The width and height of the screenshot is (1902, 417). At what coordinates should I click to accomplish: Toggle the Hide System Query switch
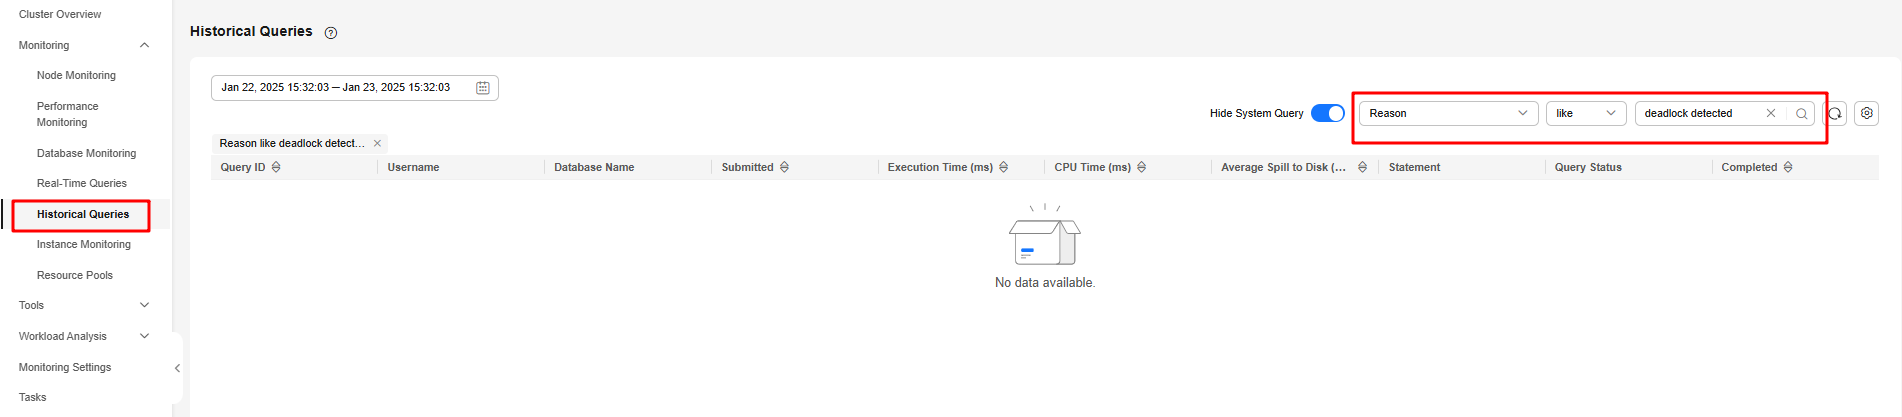pyautogui.click(x=1328, y=113)
